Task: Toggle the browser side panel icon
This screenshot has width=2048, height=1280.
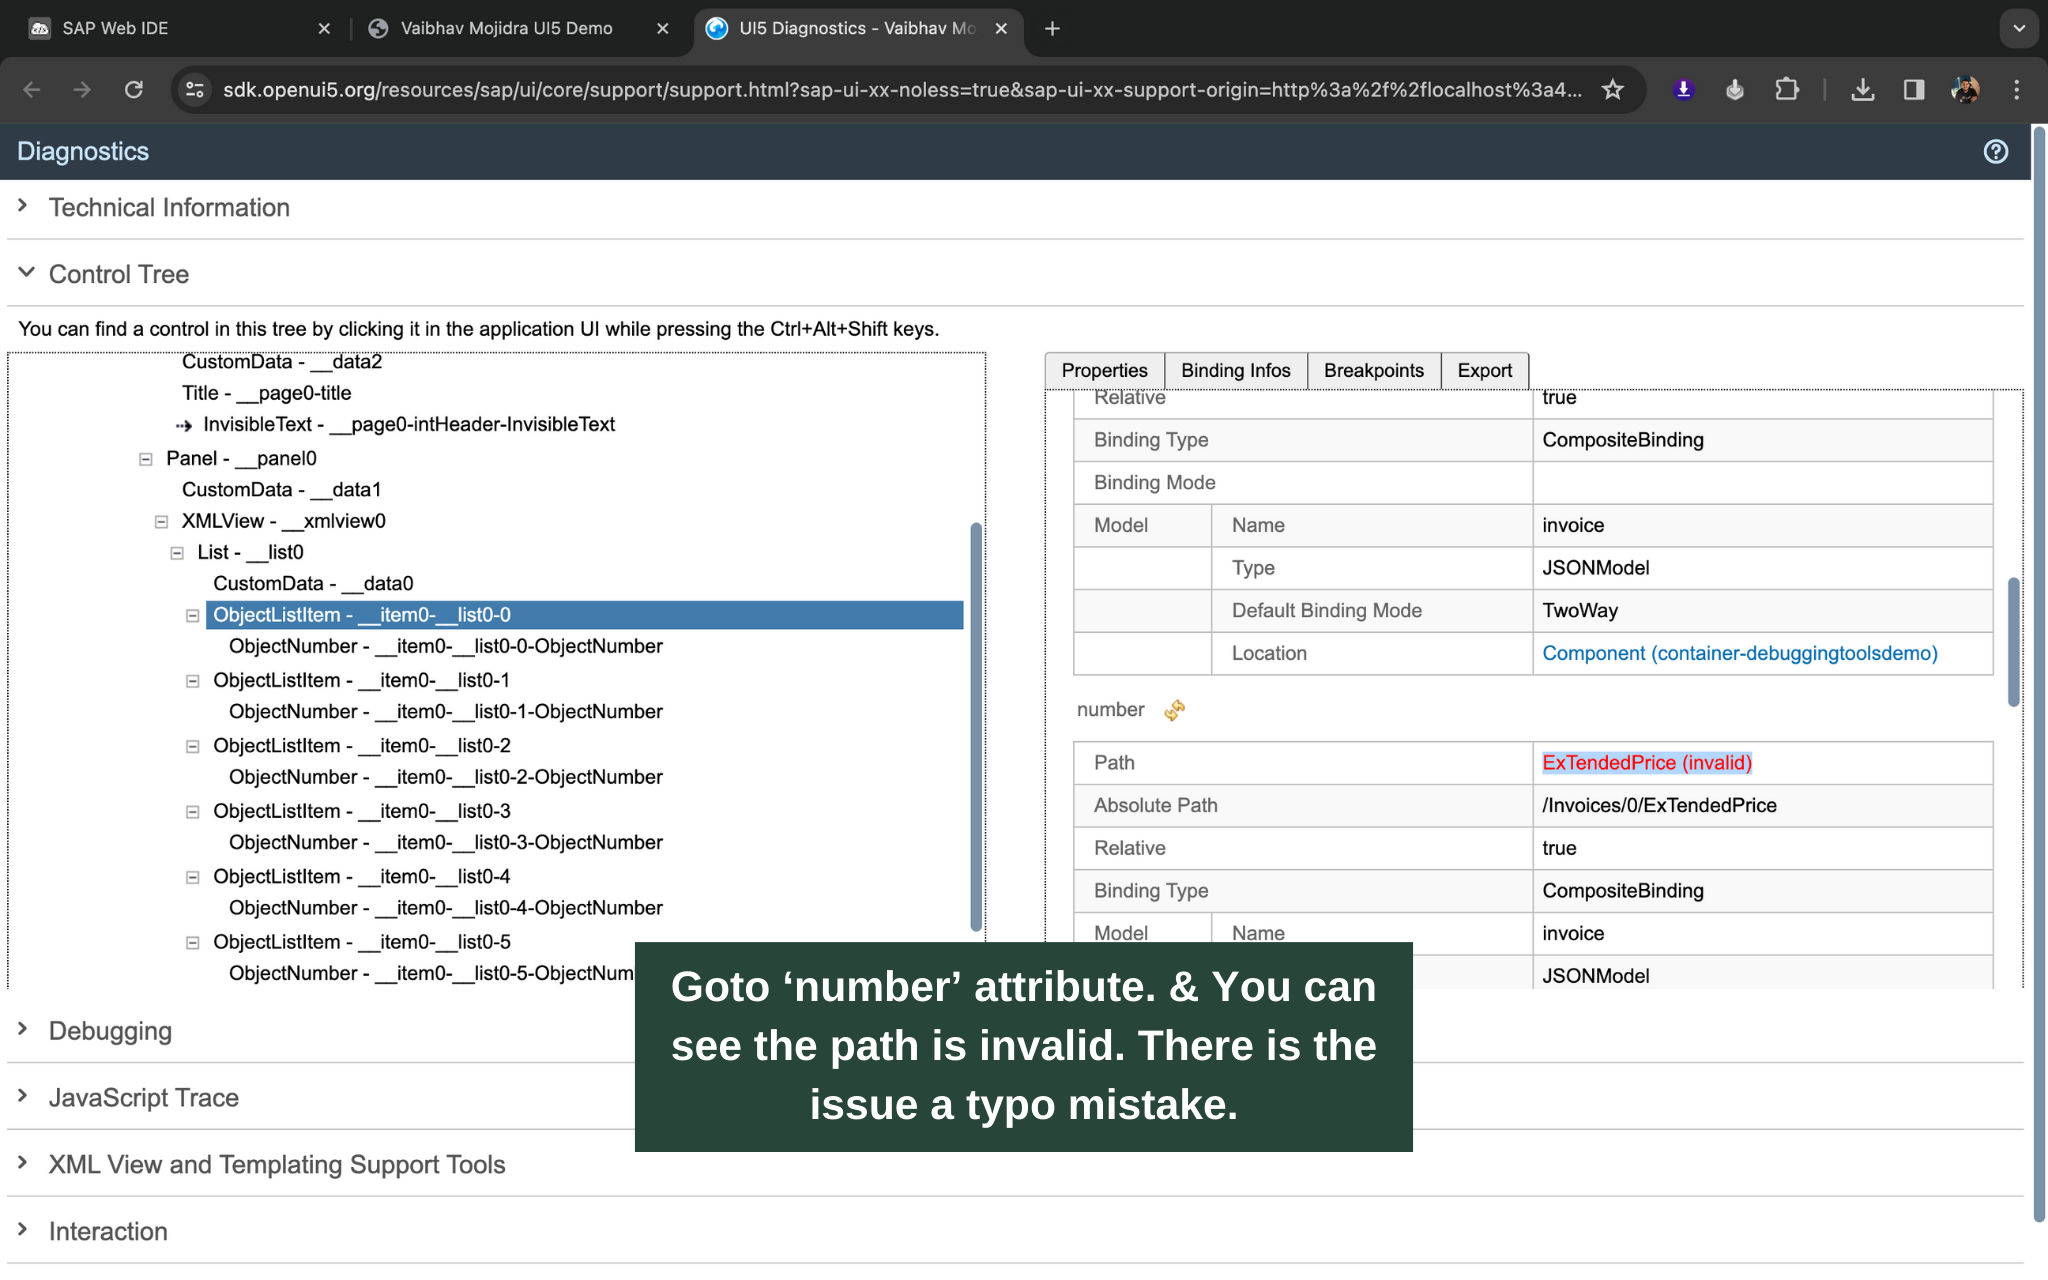Action: 1913,90
